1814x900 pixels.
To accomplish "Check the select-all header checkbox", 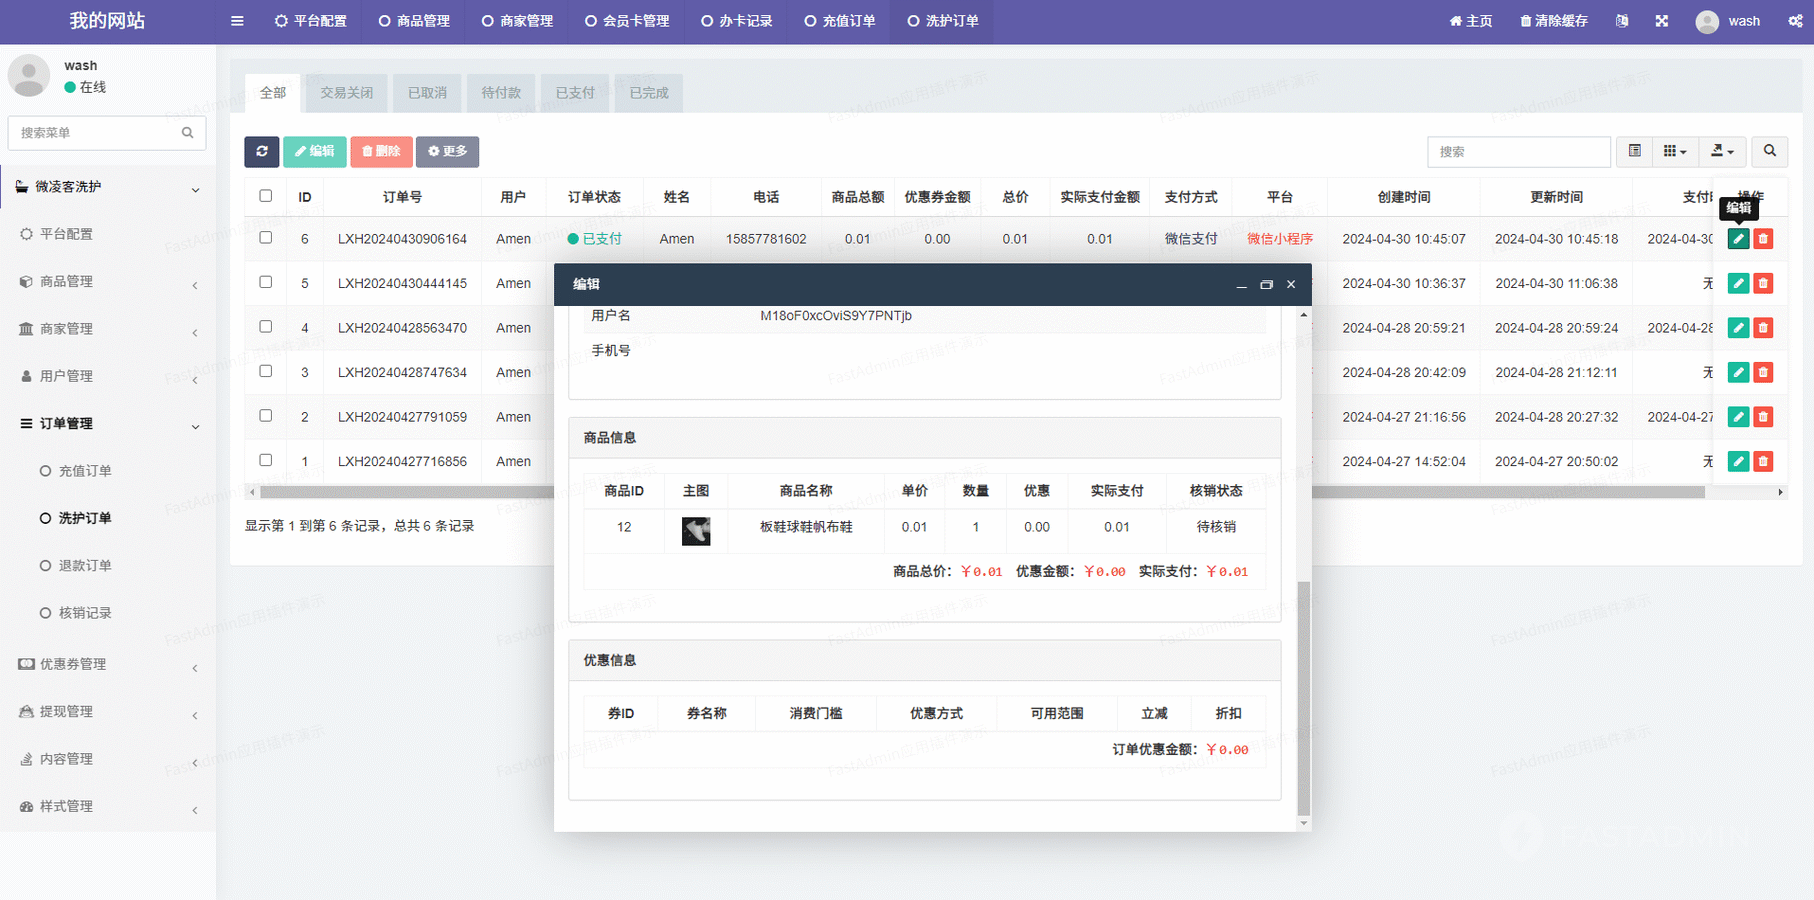I will click(x=266, y=196).
